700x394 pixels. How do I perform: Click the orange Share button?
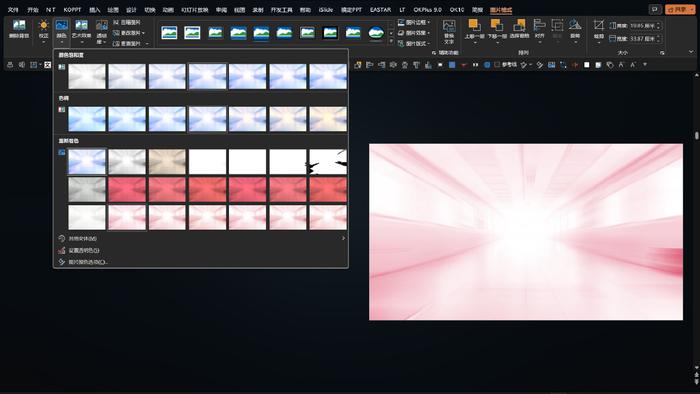click(680, 9)
